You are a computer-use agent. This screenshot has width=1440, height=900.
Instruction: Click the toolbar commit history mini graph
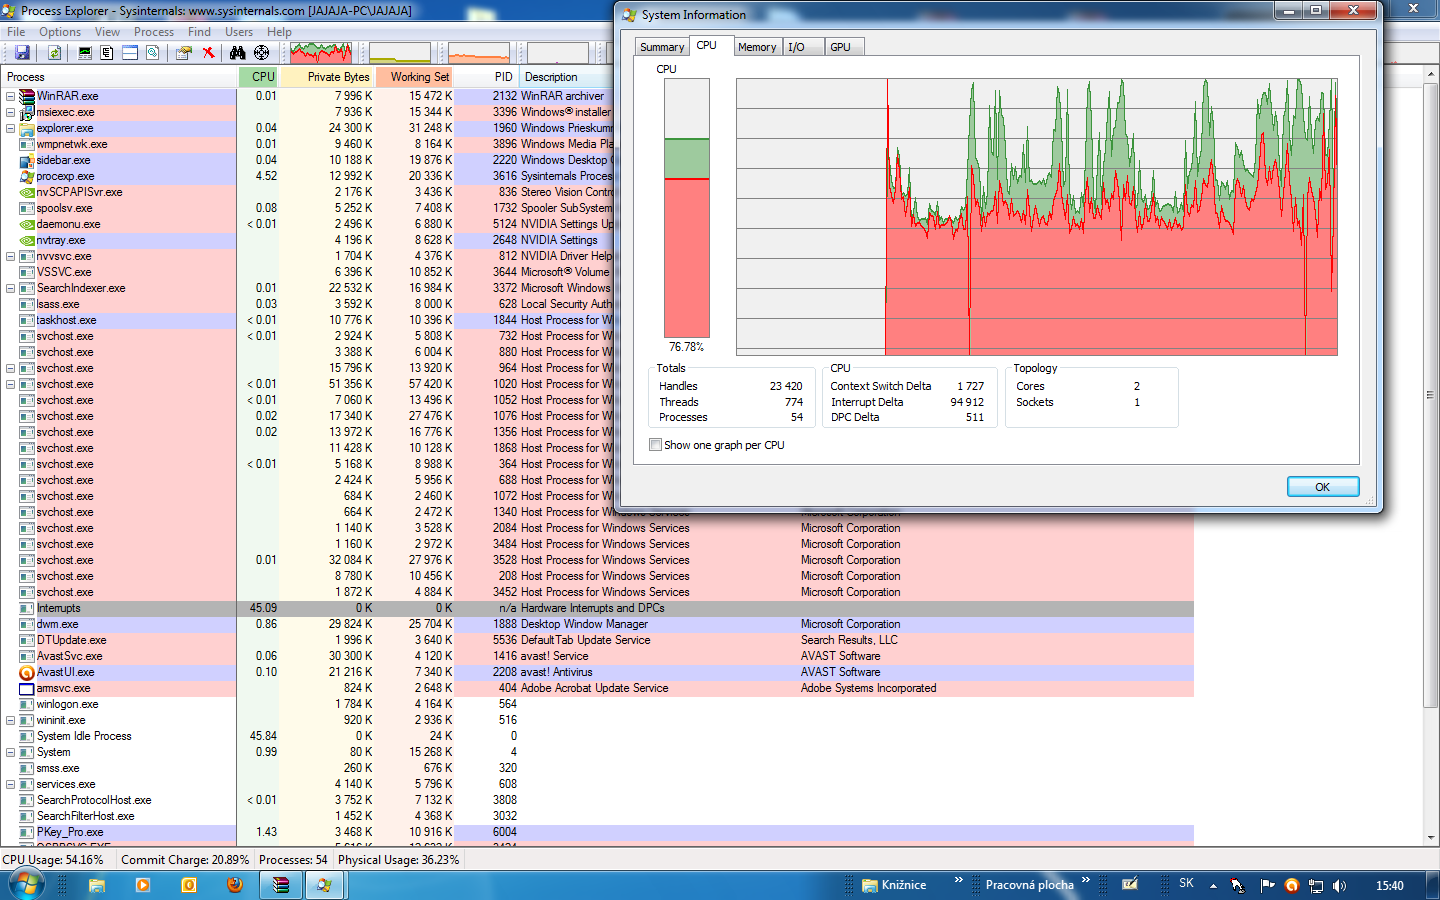coord(400,53)
